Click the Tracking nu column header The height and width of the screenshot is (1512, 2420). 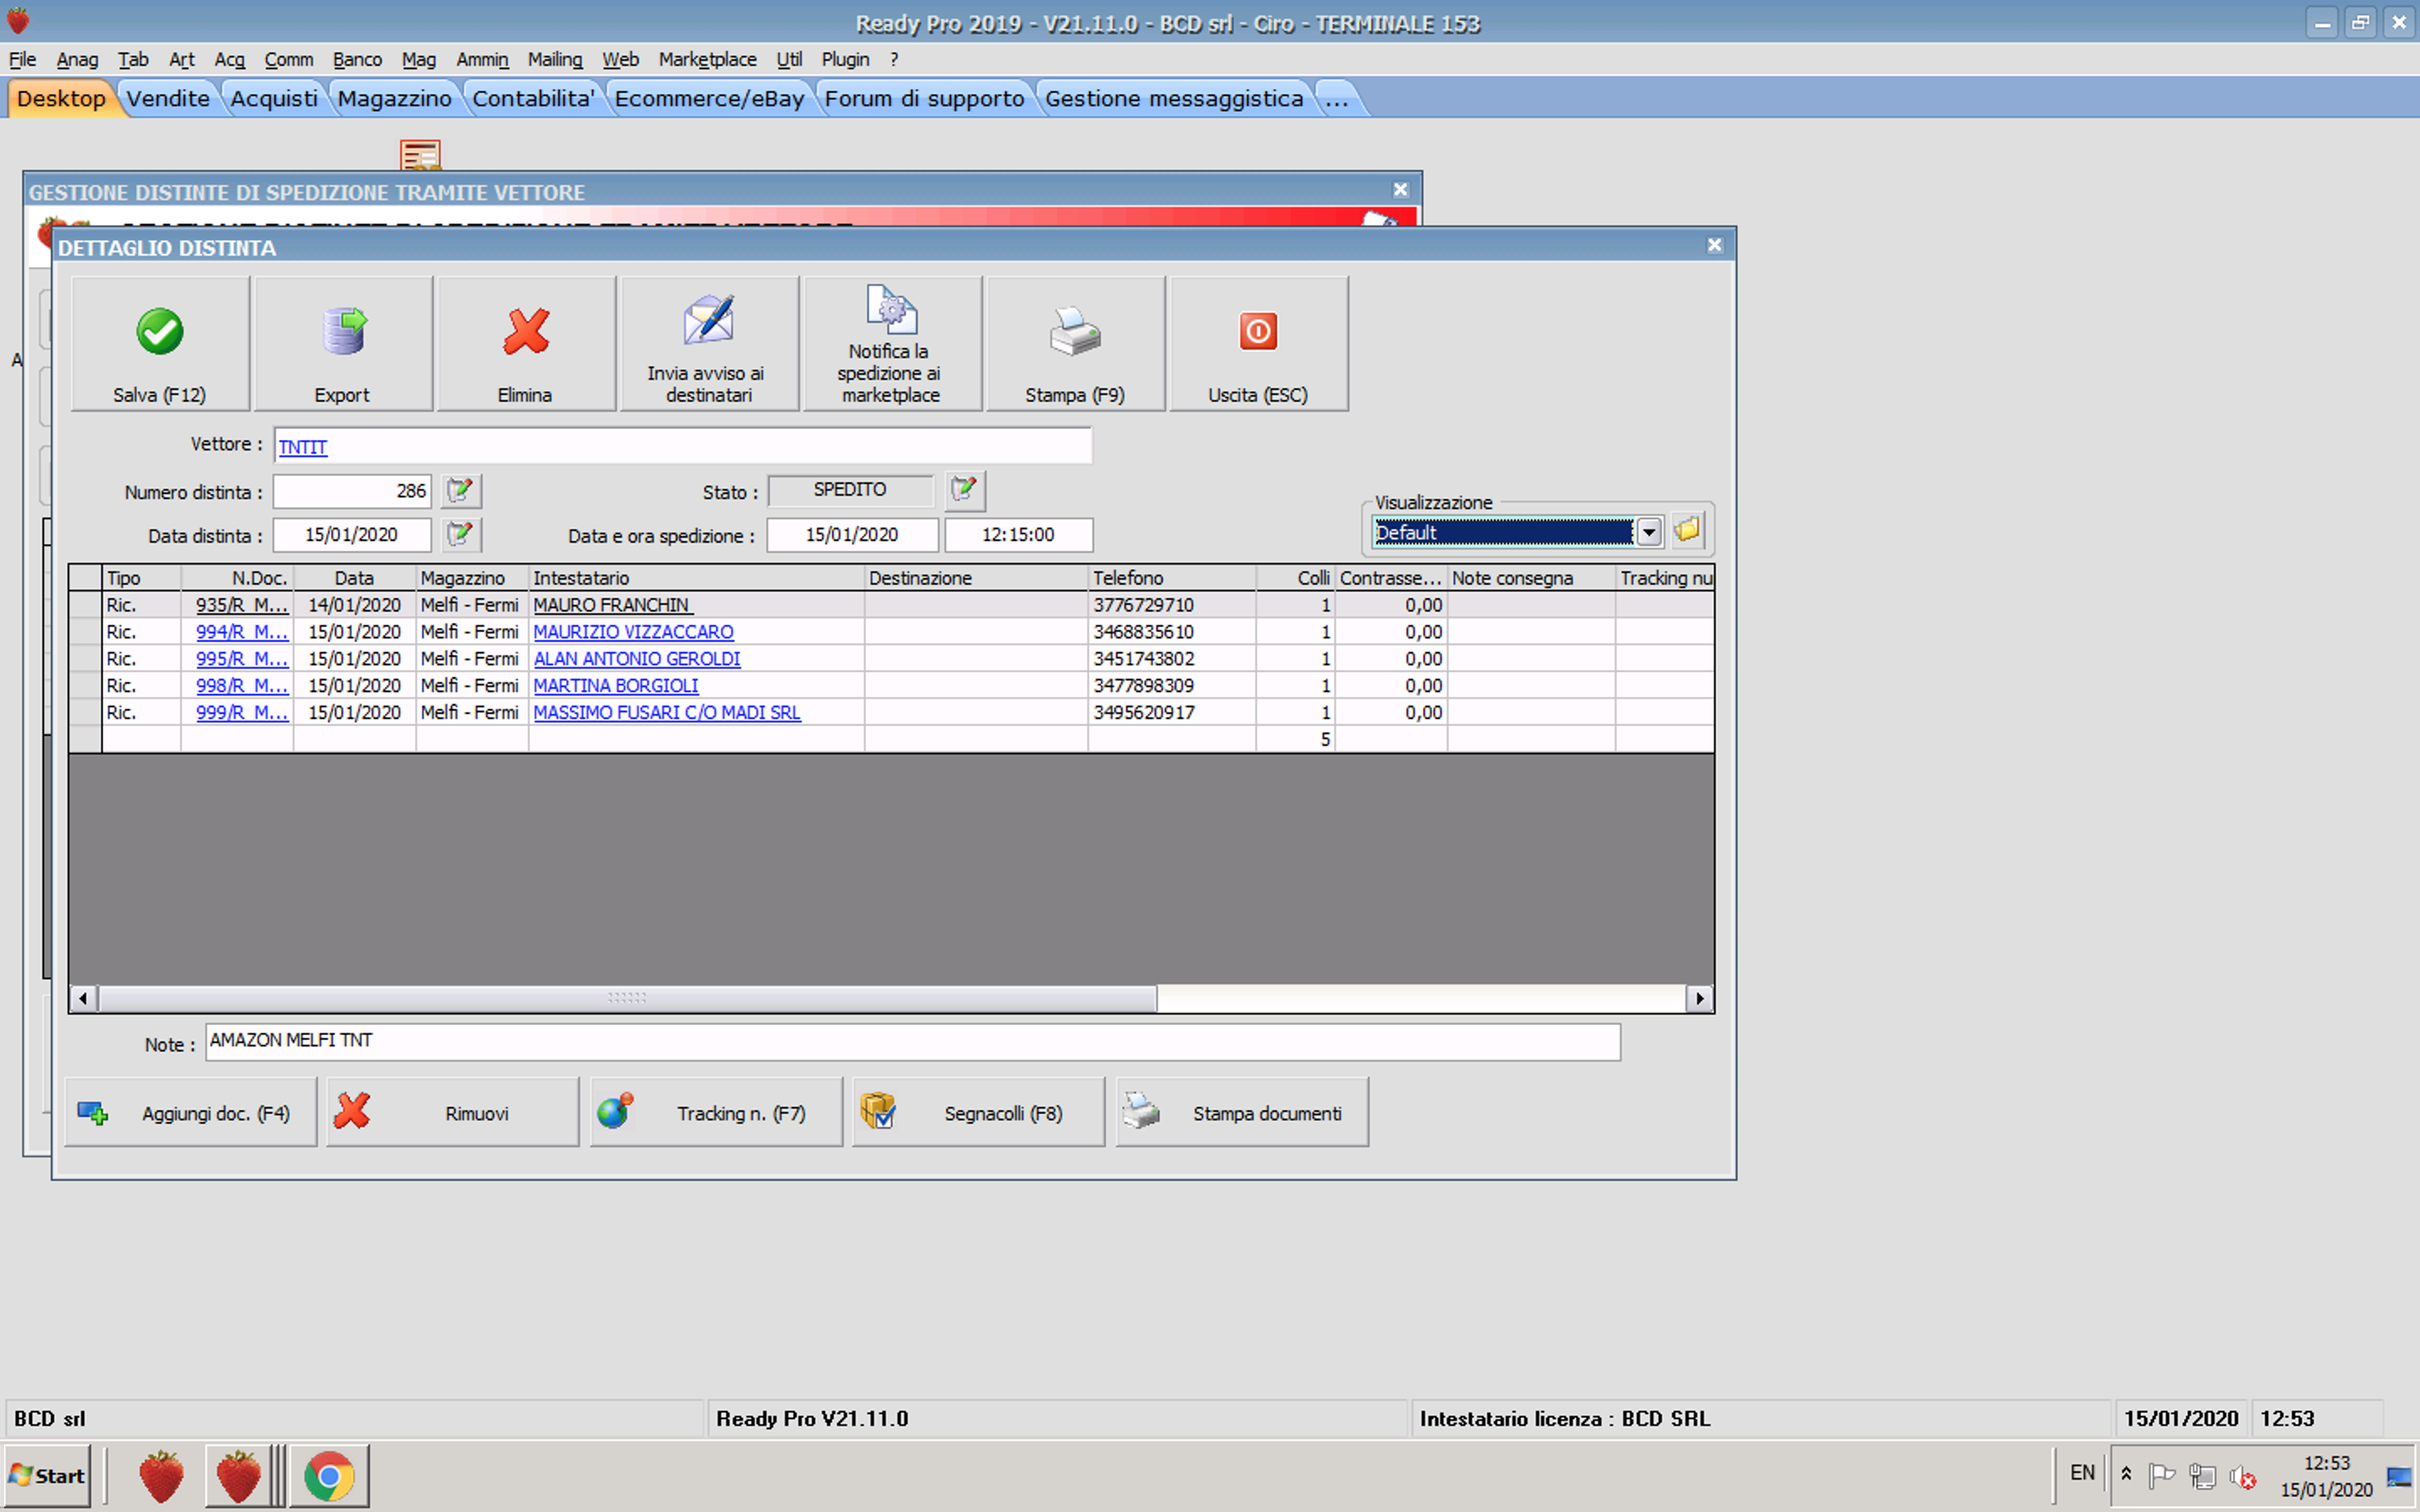[x=1665, y=578]
